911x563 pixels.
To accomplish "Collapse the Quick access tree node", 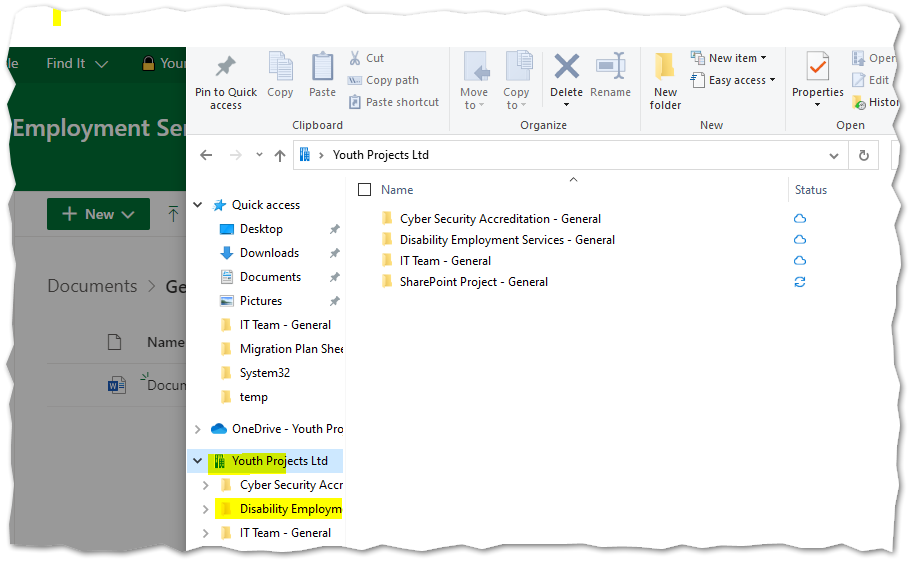I will 198,205.
